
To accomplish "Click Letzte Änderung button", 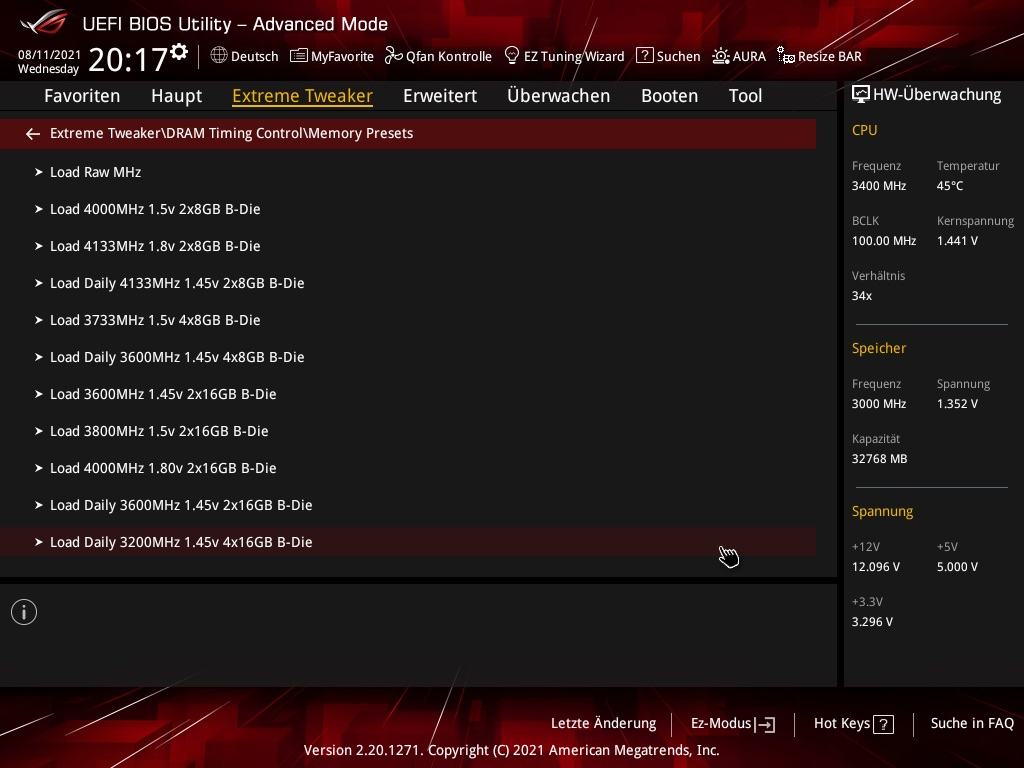I will 603,724.
